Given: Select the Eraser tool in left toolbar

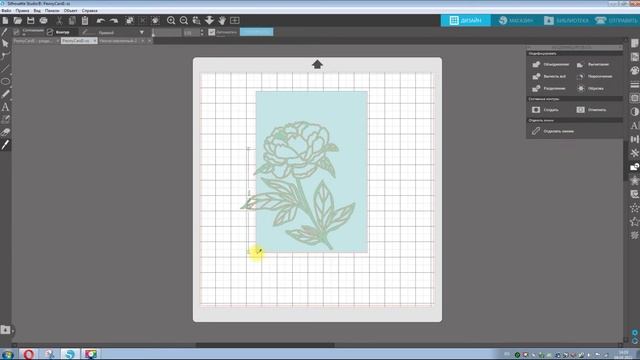Looking at the screenshot, I should click(x=5, y=132).
